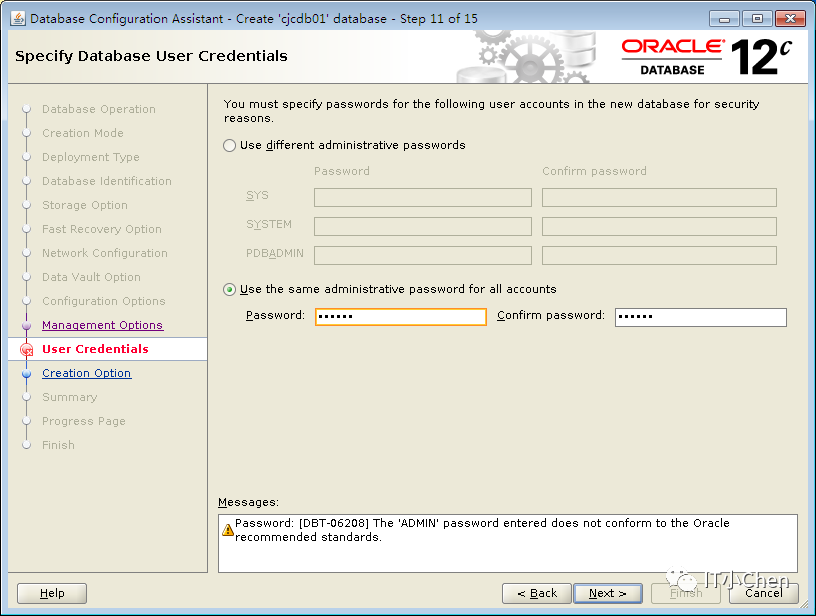
Task: Select Use the same administrative password option
Action: [x=230, y=290]
